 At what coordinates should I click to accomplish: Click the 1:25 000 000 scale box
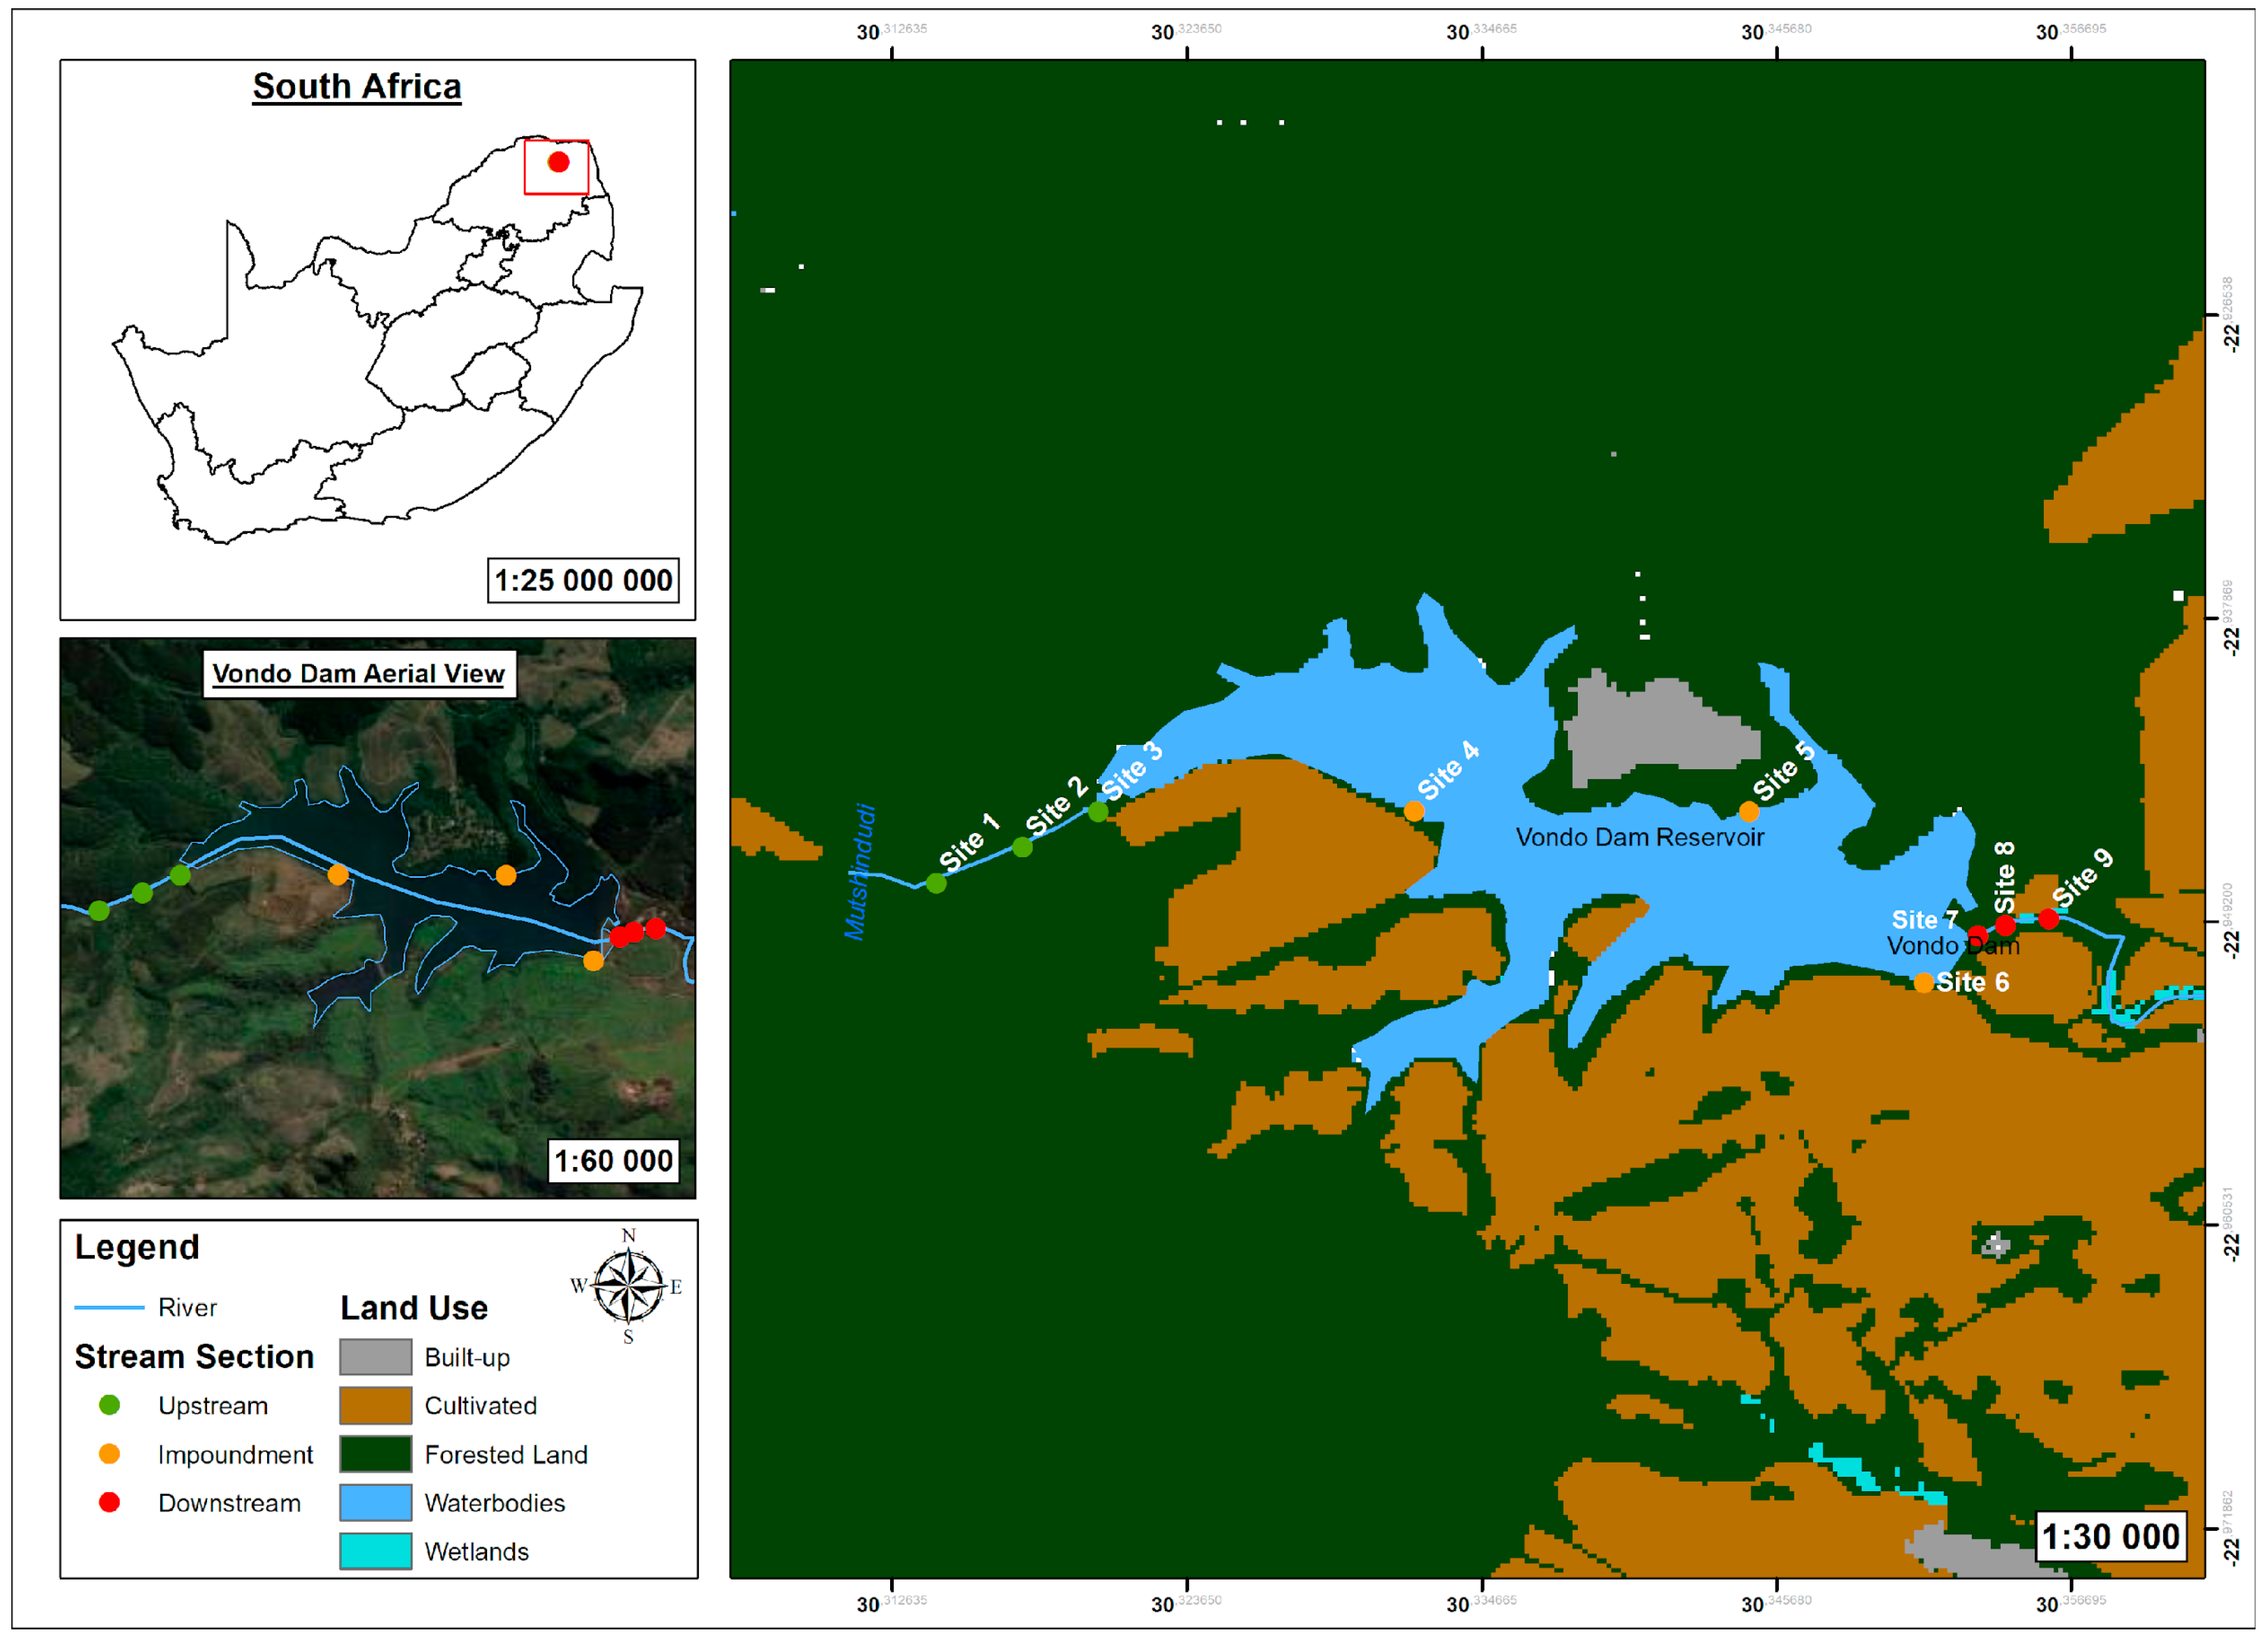click(583, 580)
